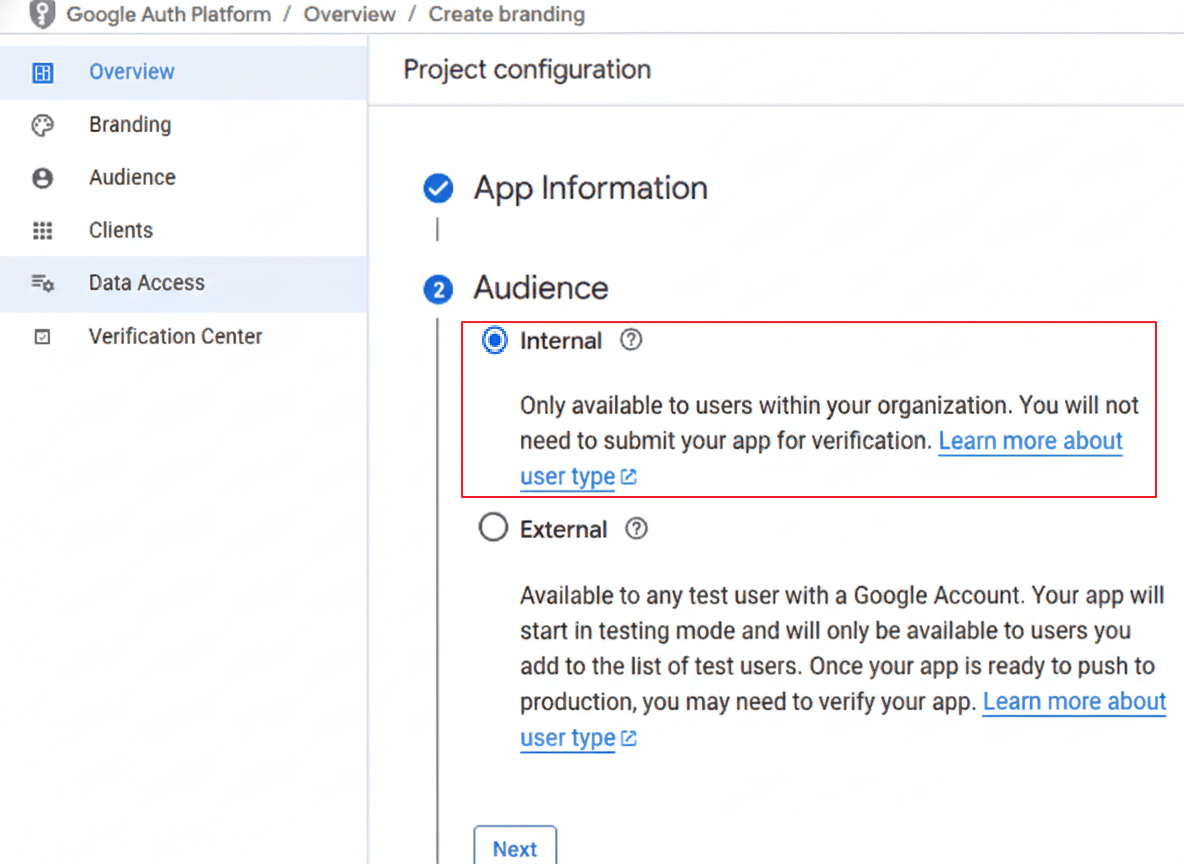1184x864 pixels.
Task: Click the Clients grid icon
Action: [x=42, y=231]
